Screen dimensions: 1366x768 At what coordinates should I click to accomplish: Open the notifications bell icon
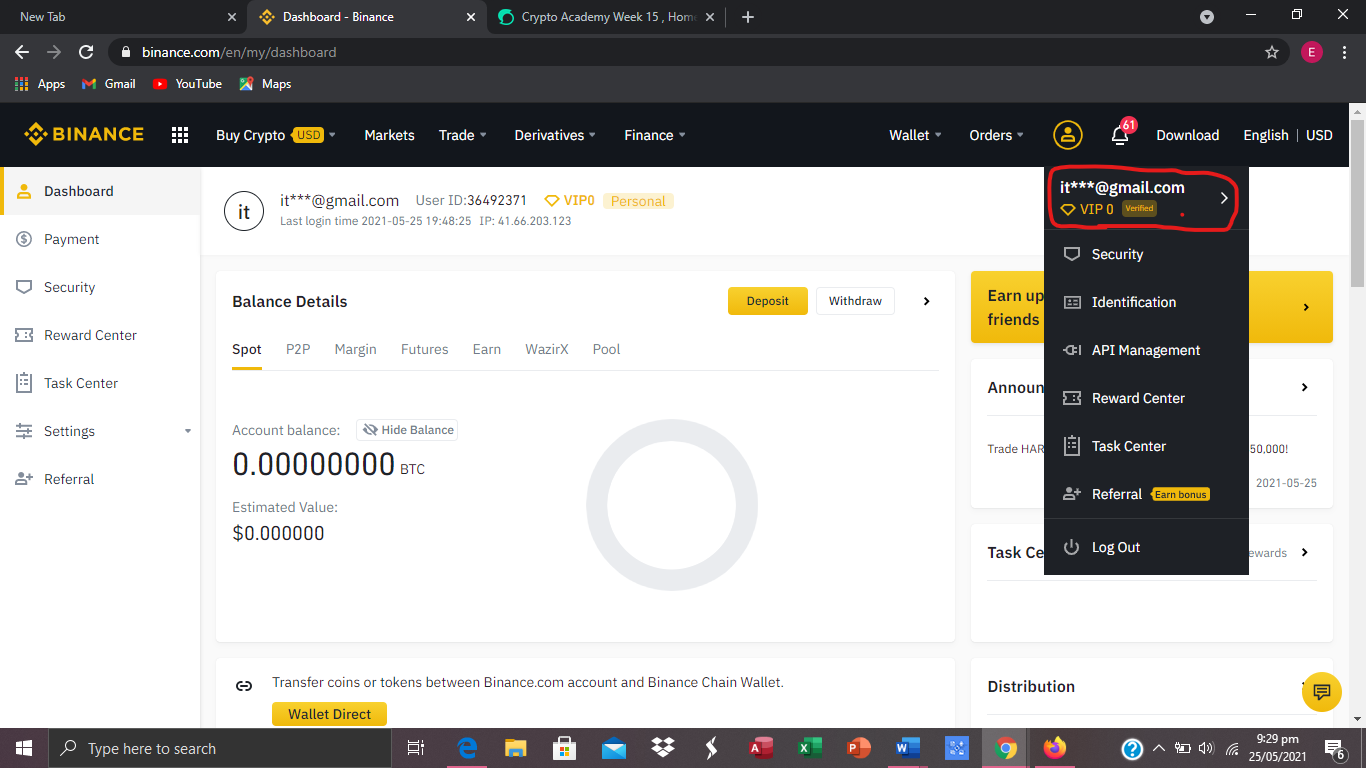(x=1120, y=135)
